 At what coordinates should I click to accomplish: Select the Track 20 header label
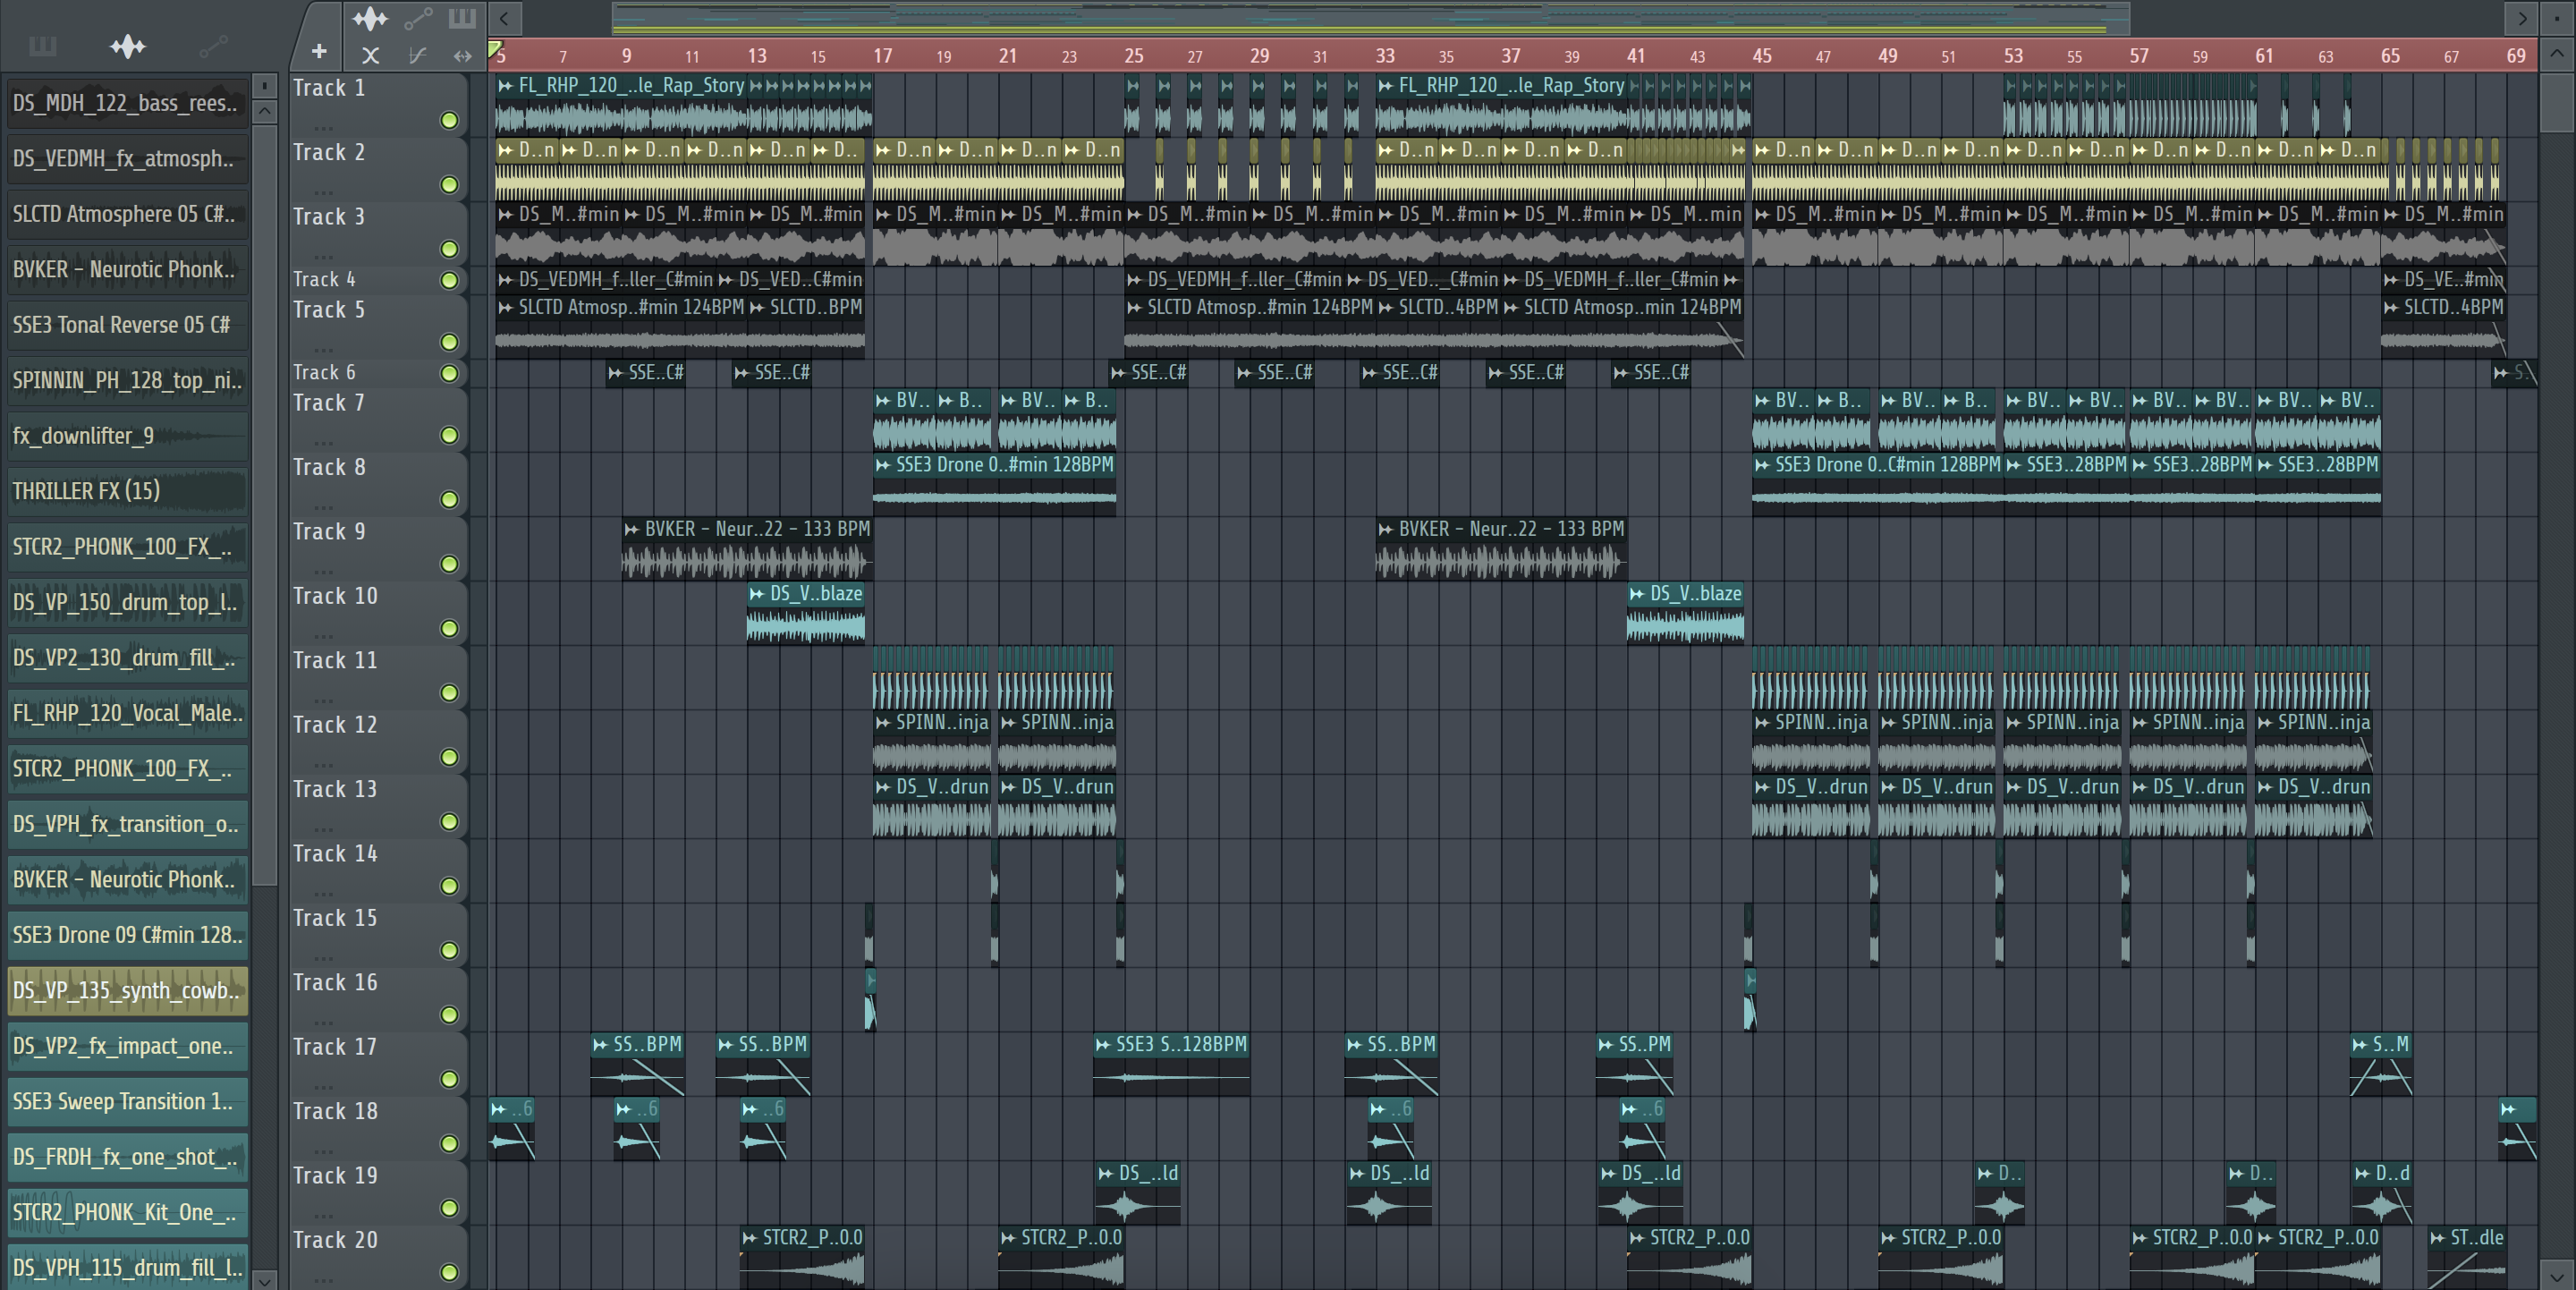point(335,1240)
